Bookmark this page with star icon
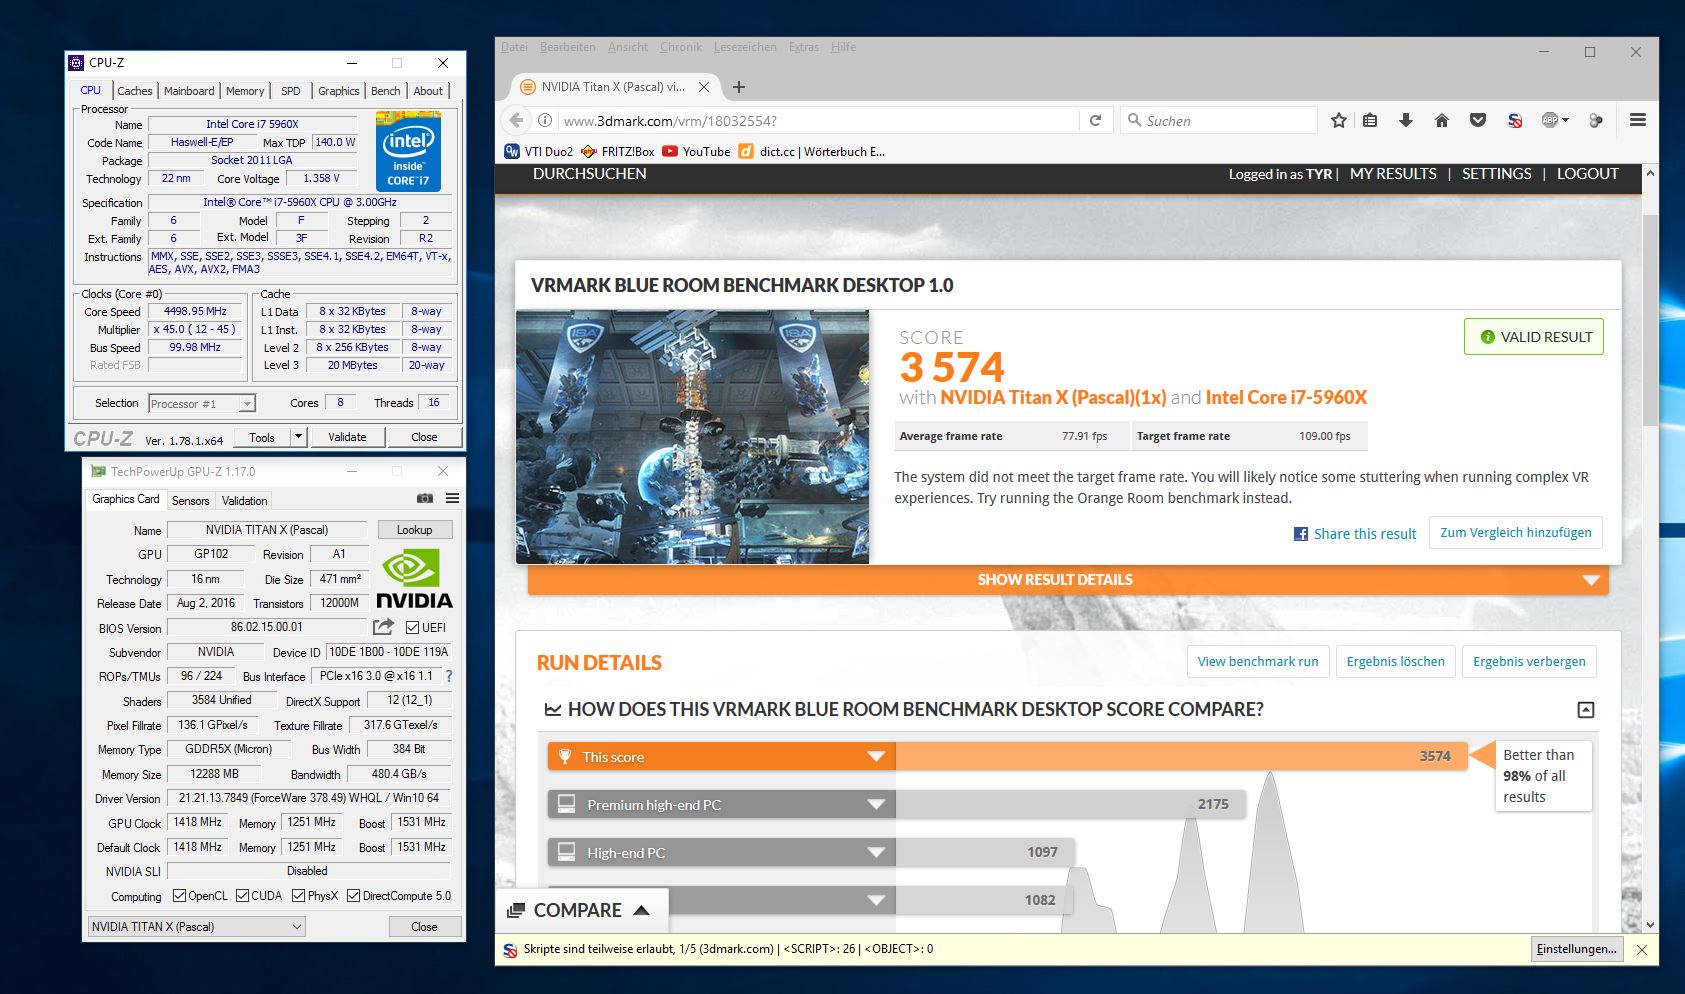1685x994 pixels. pos(1339,120)
